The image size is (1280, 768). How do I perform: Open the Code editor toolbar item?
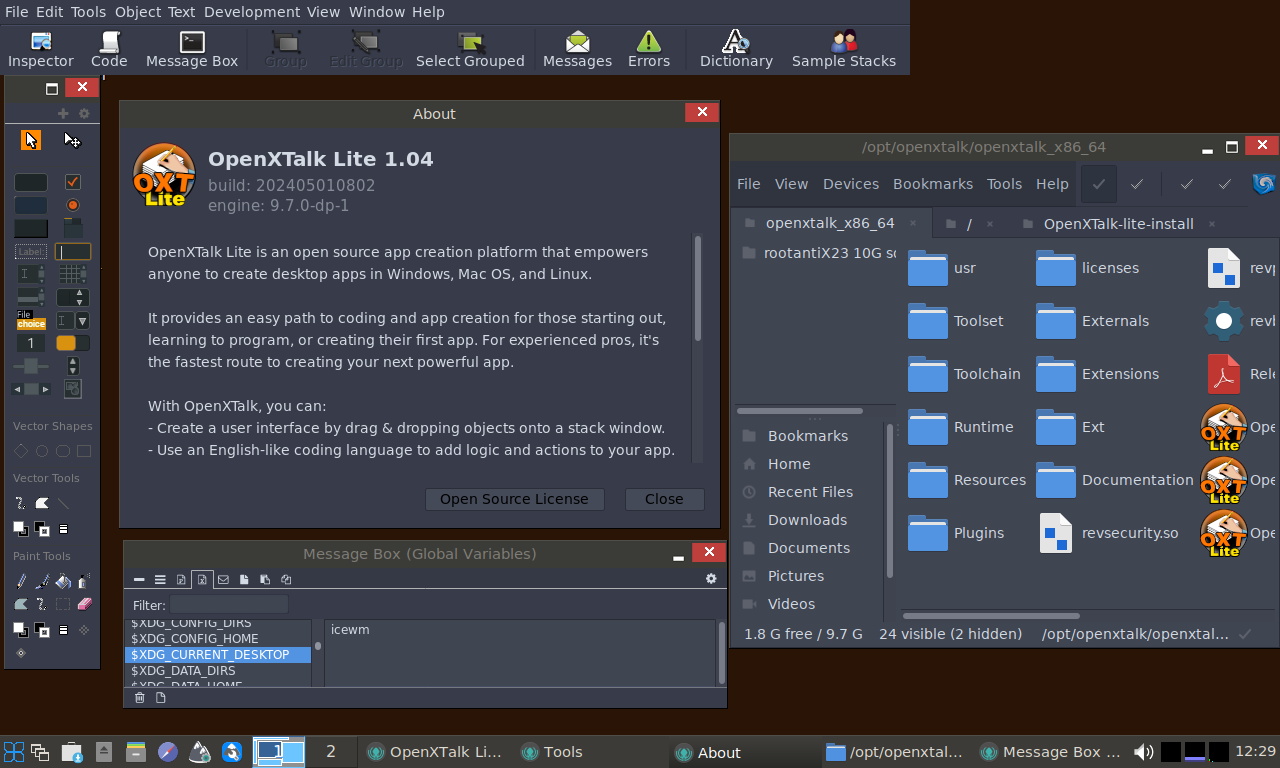pyautogui.click(x=109, y=49)
